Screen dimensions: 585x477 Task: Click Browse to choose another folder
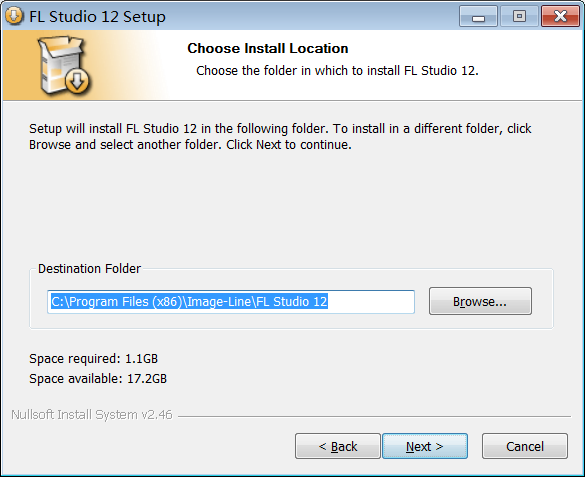pyautogui.click(x=480, y=301)
